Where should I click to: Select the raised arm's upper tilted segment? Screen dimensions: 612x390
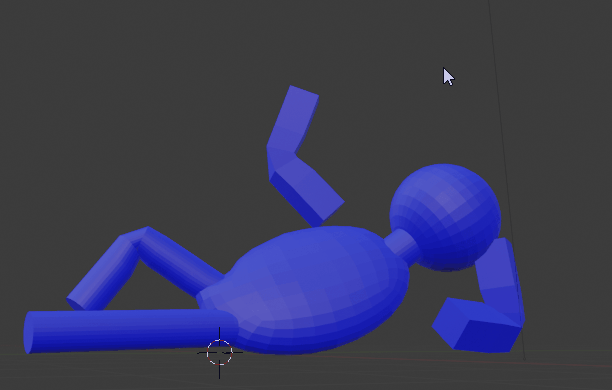293,119
